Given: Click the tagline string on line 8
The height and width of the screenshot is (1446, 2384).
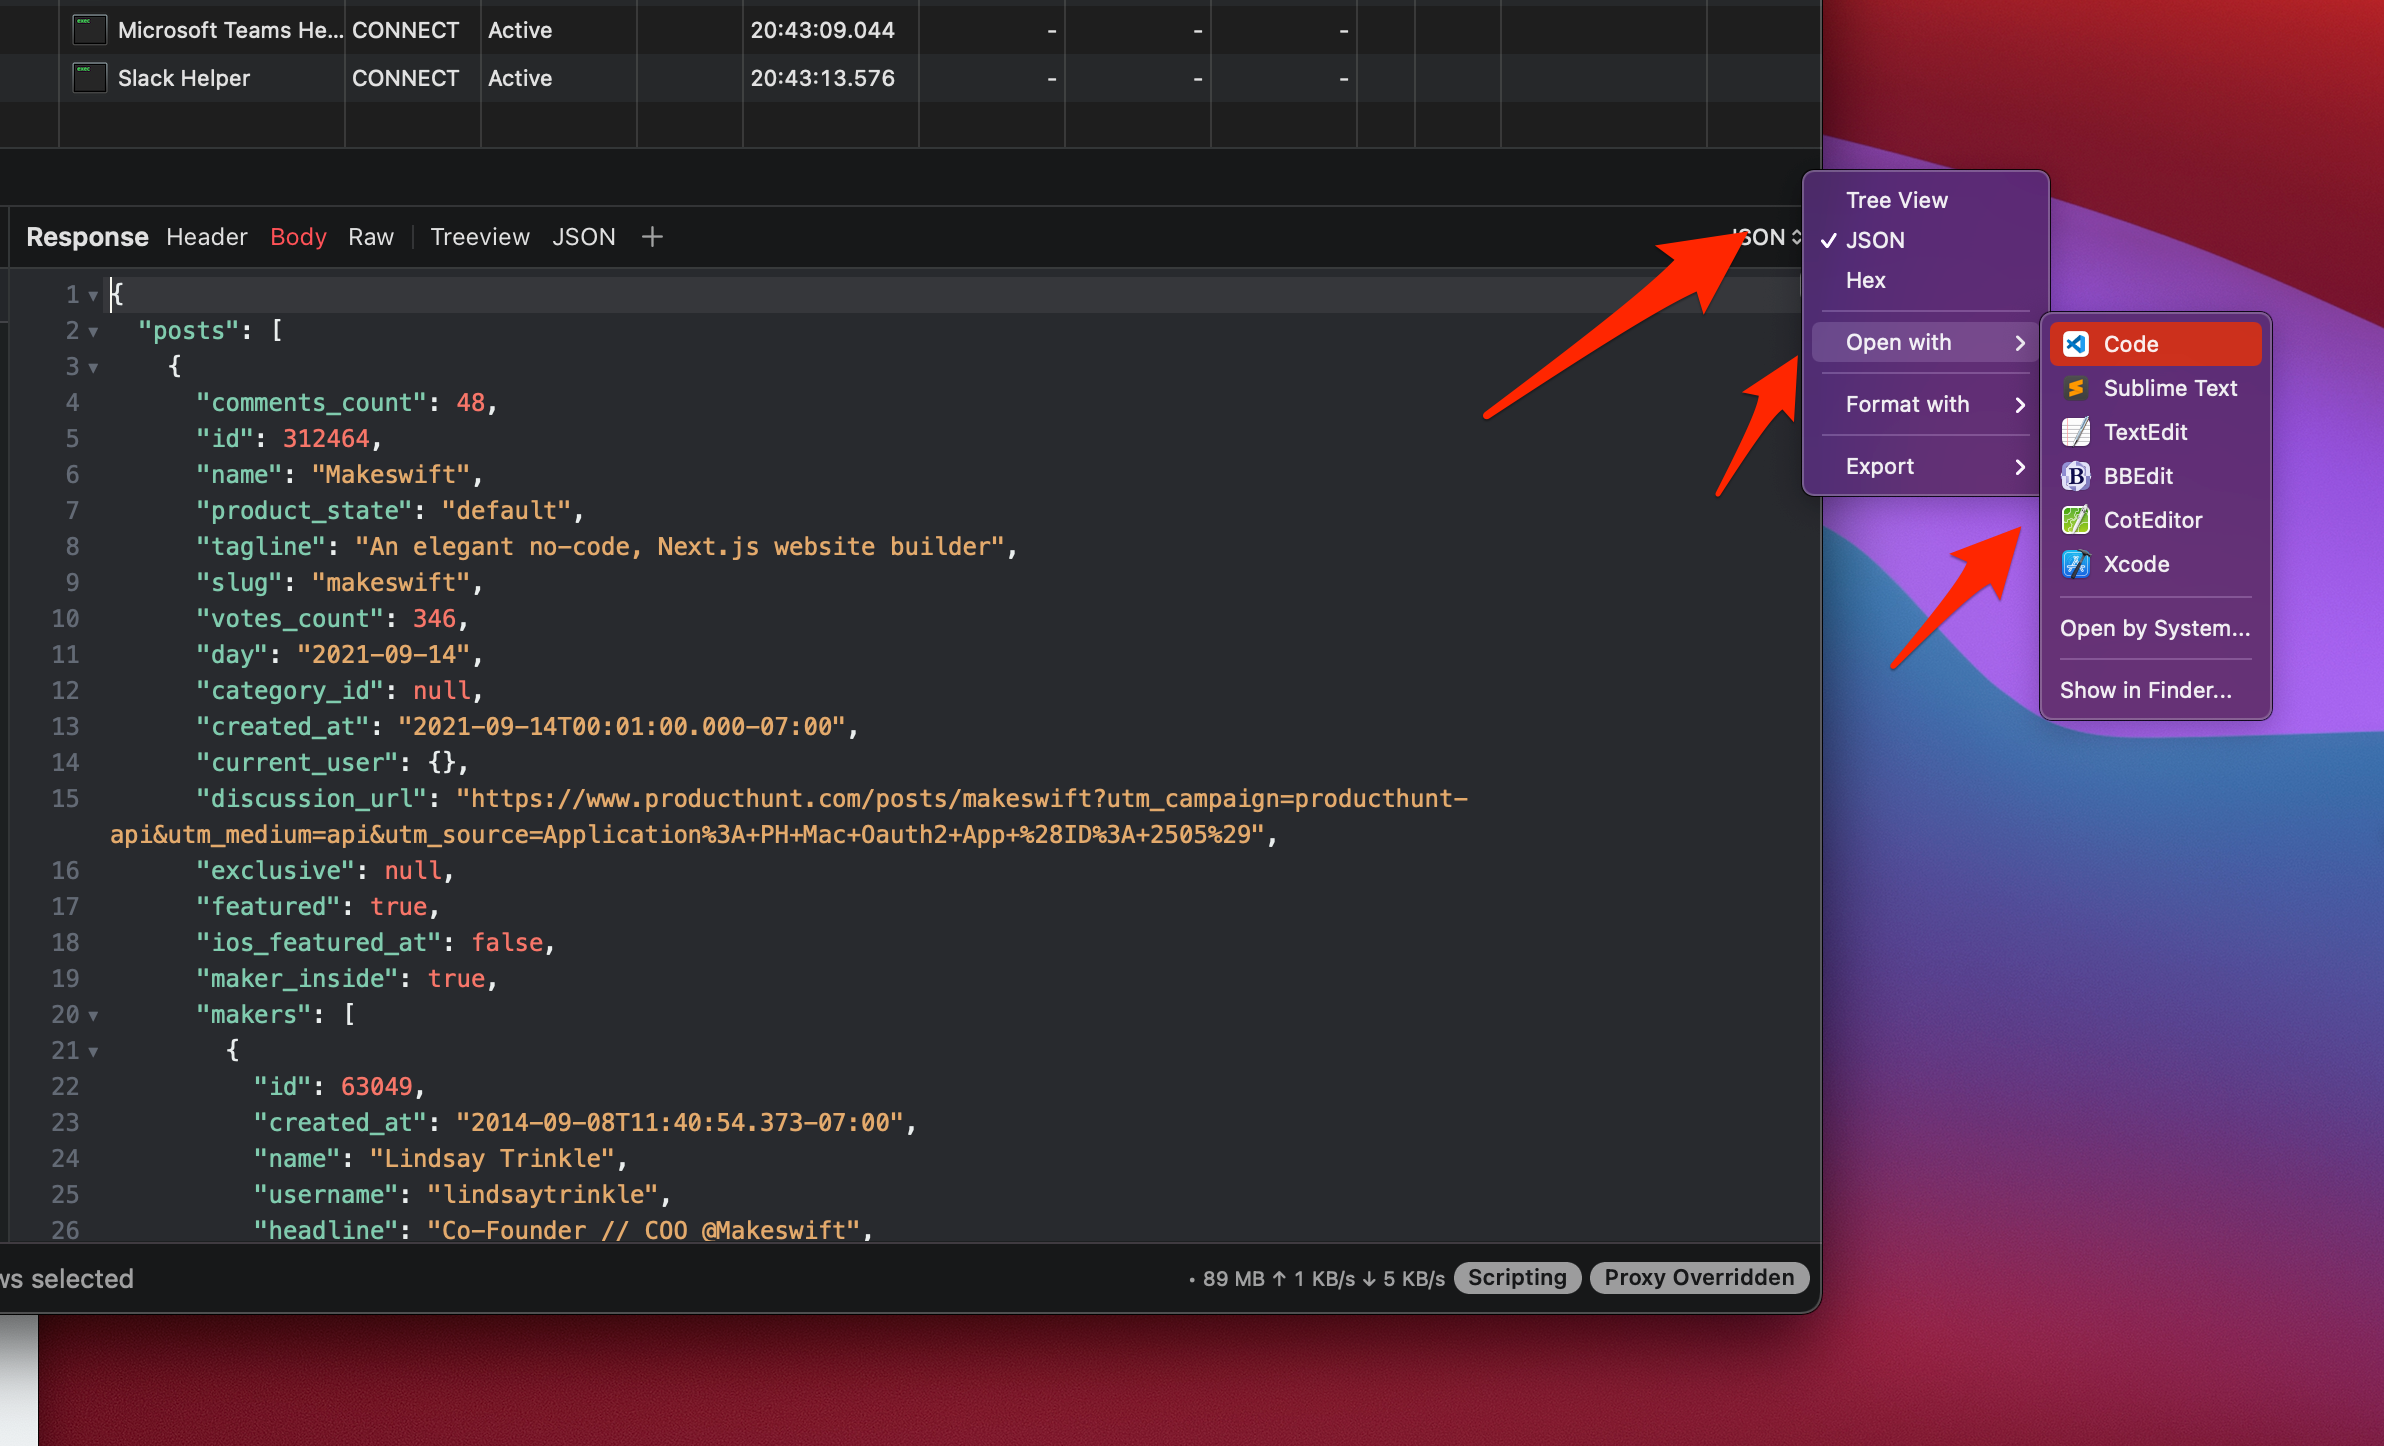Looking at the screenshot, I should click(x=680, y=547).
